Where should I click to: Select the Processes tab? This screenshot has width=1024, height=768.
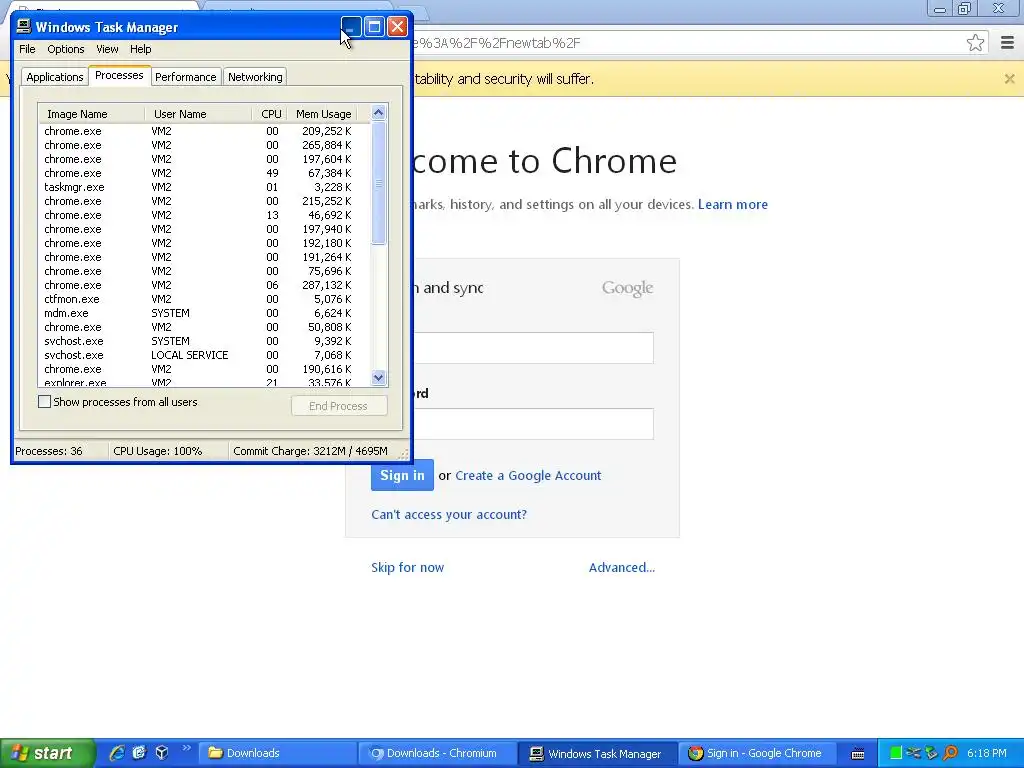[119, 75]
